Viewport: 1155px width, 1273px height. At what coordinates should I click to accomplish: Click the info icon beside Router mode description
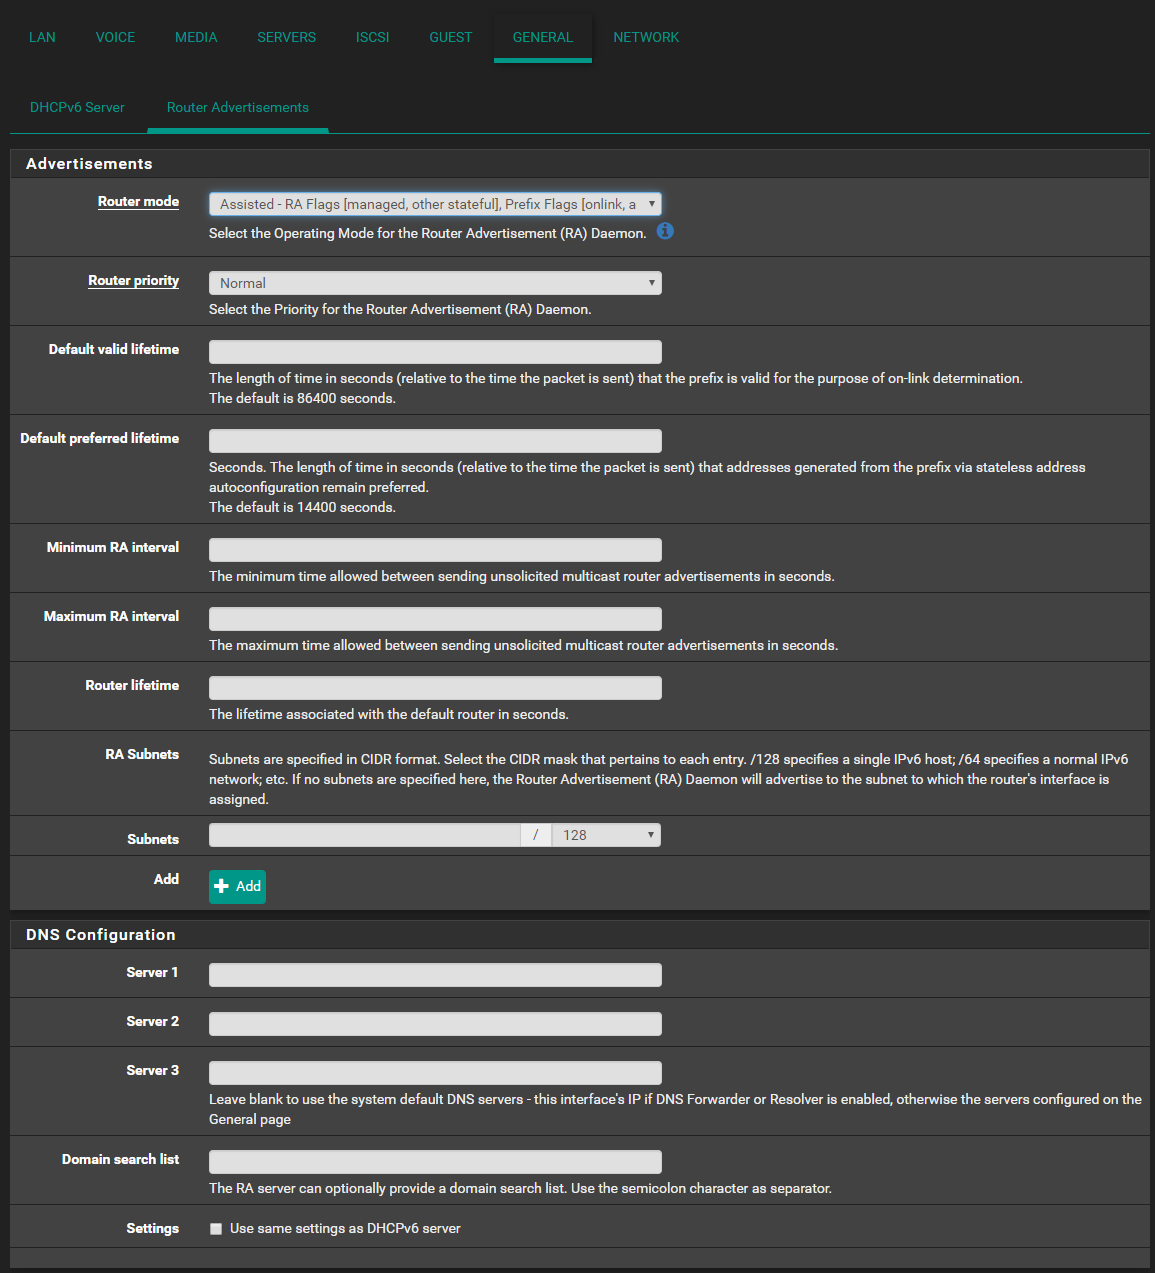(x=665, y=231)
